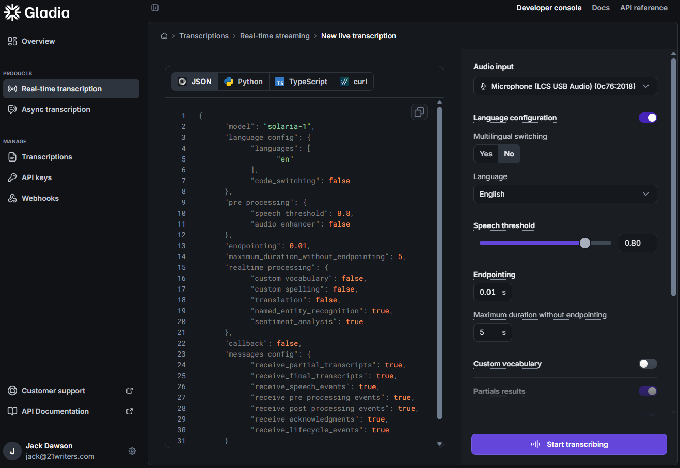Select No for Multilingual switching

click(x=509, y=154)
